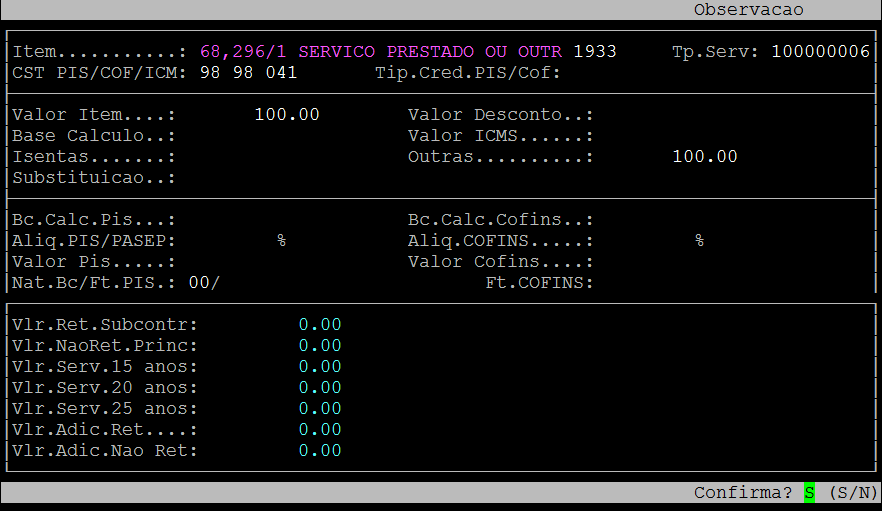Select the Vlr.Adic.Ret value
882x511 pixels.
320,430
